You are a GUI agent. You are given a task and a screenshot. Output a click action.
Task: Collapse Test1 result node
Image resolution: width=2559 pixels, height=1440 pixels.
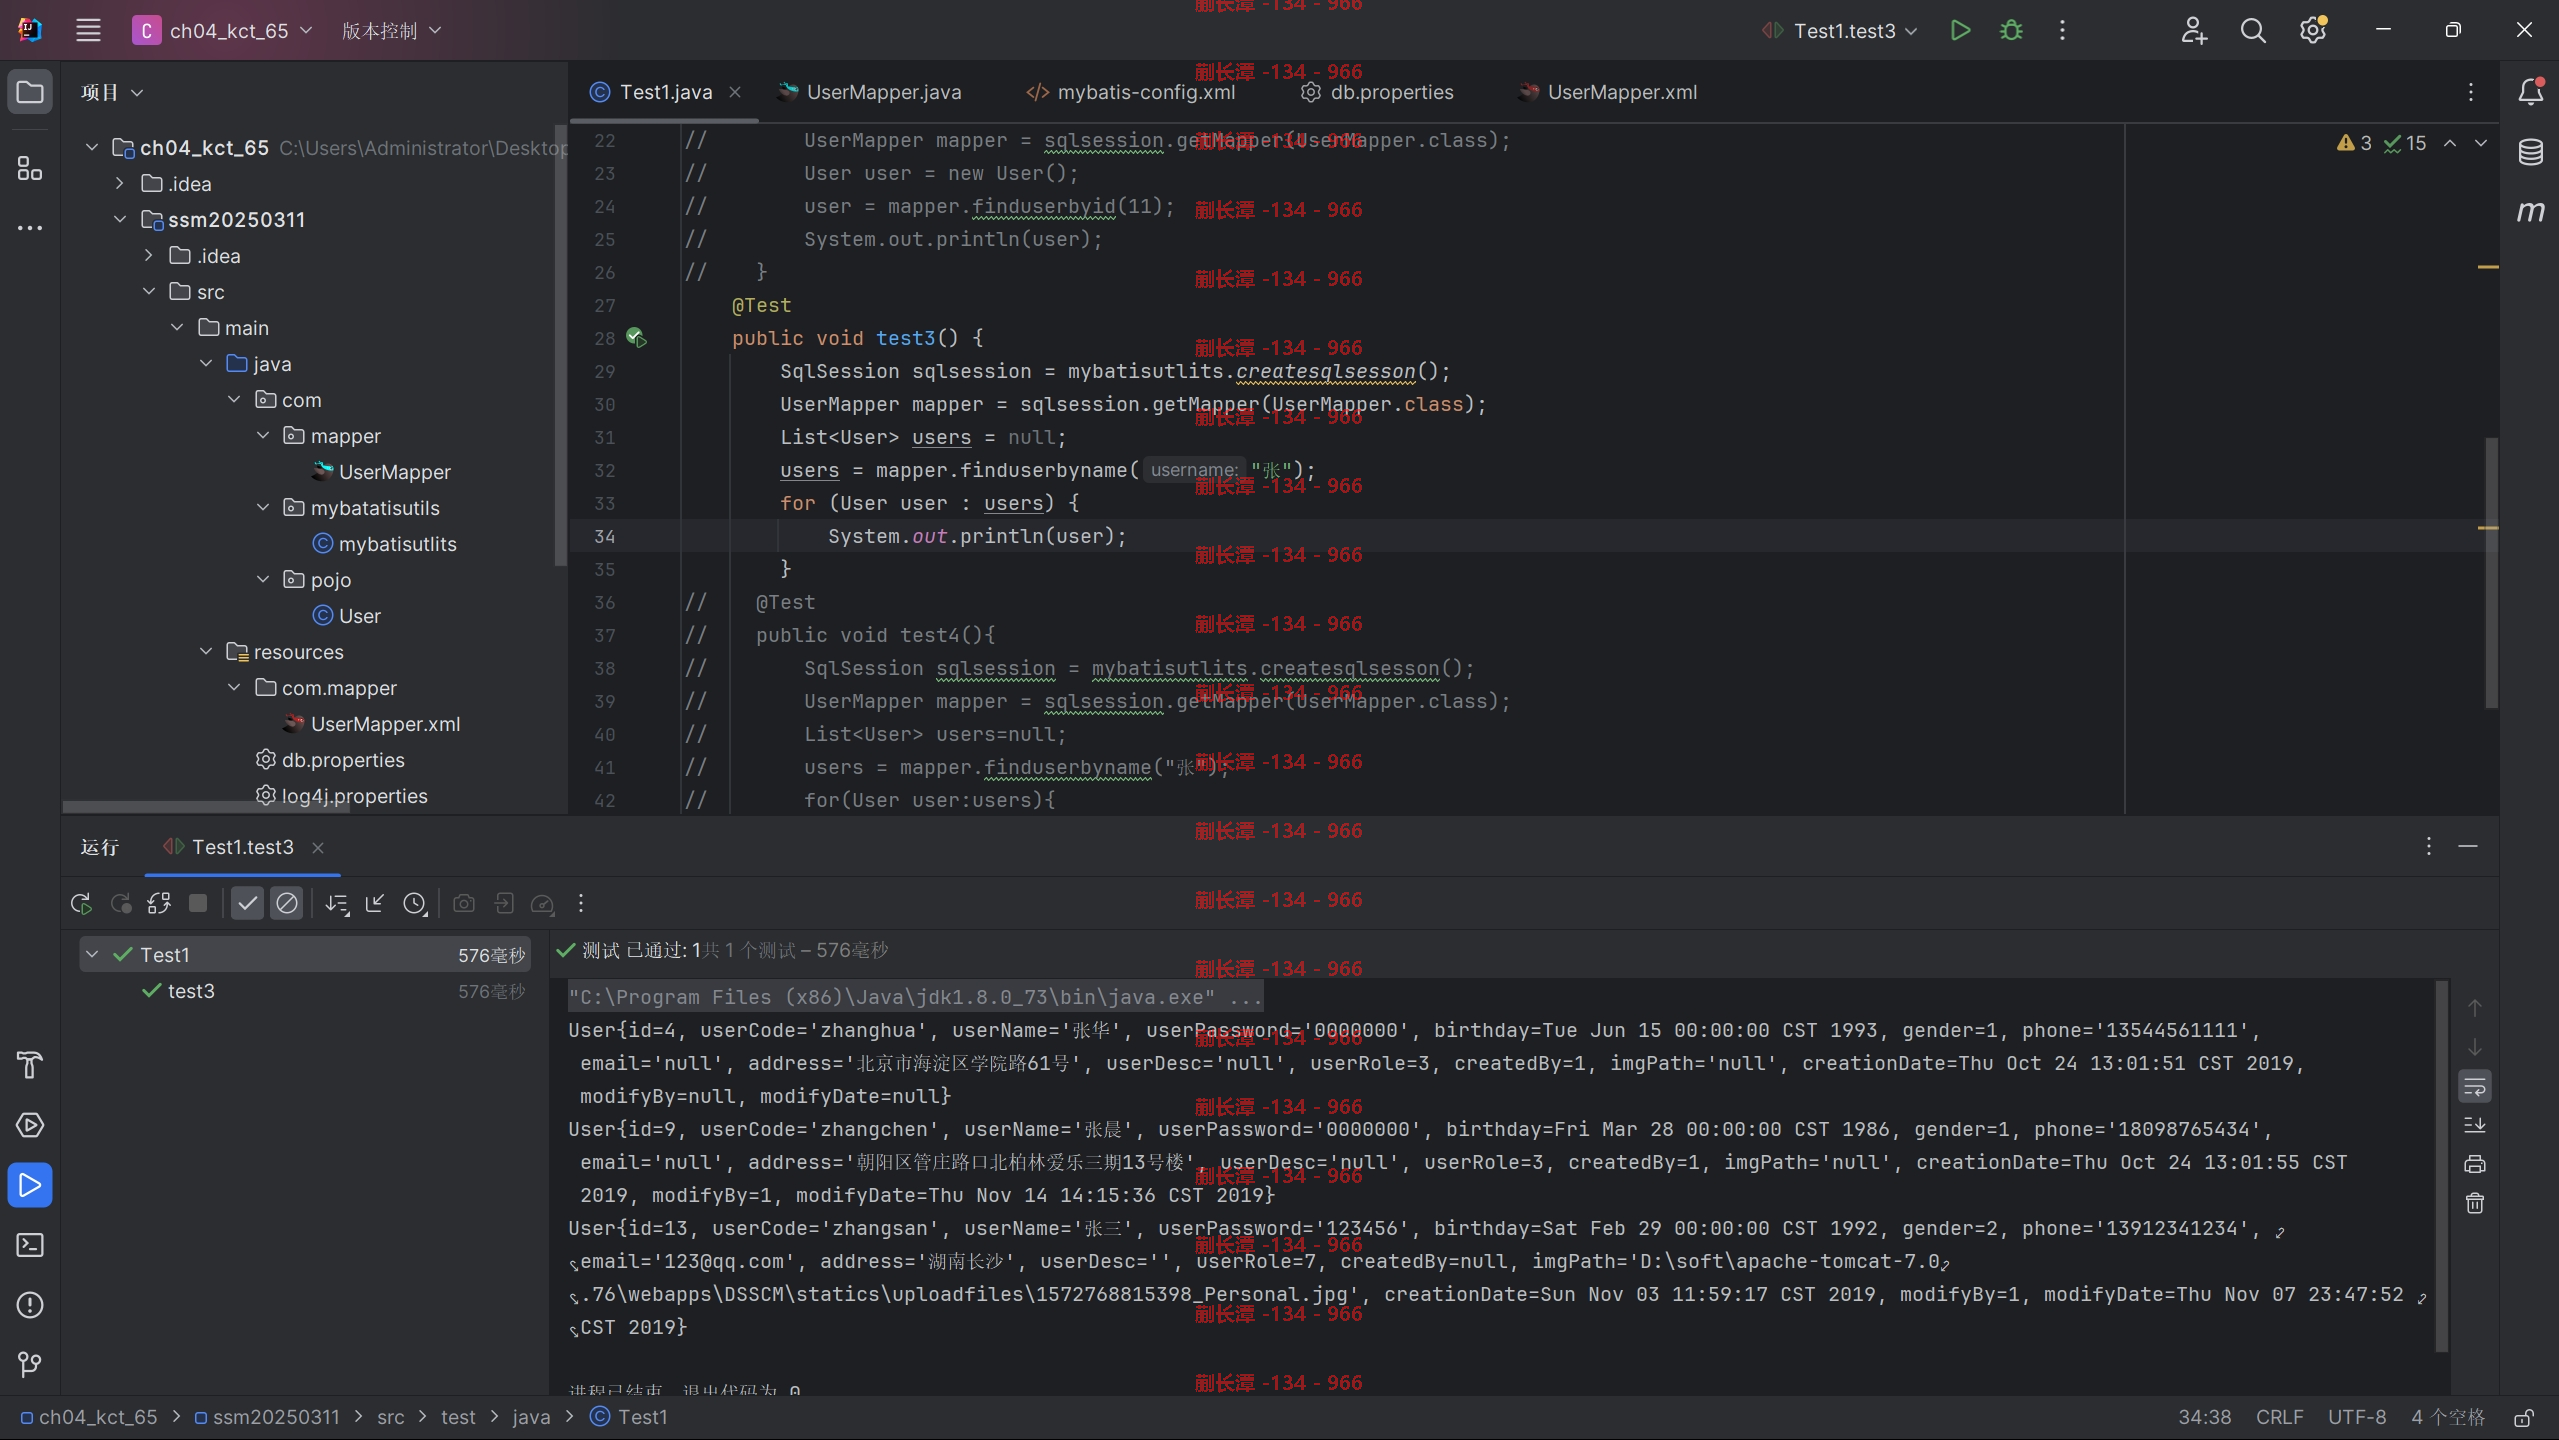92,954
